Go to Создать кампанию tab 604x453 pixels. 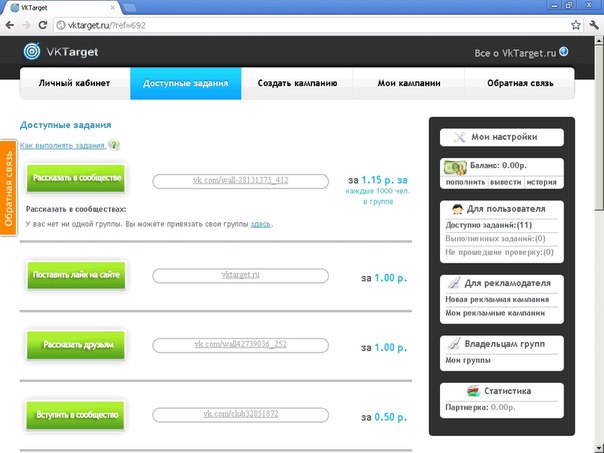tap(297, 83)
